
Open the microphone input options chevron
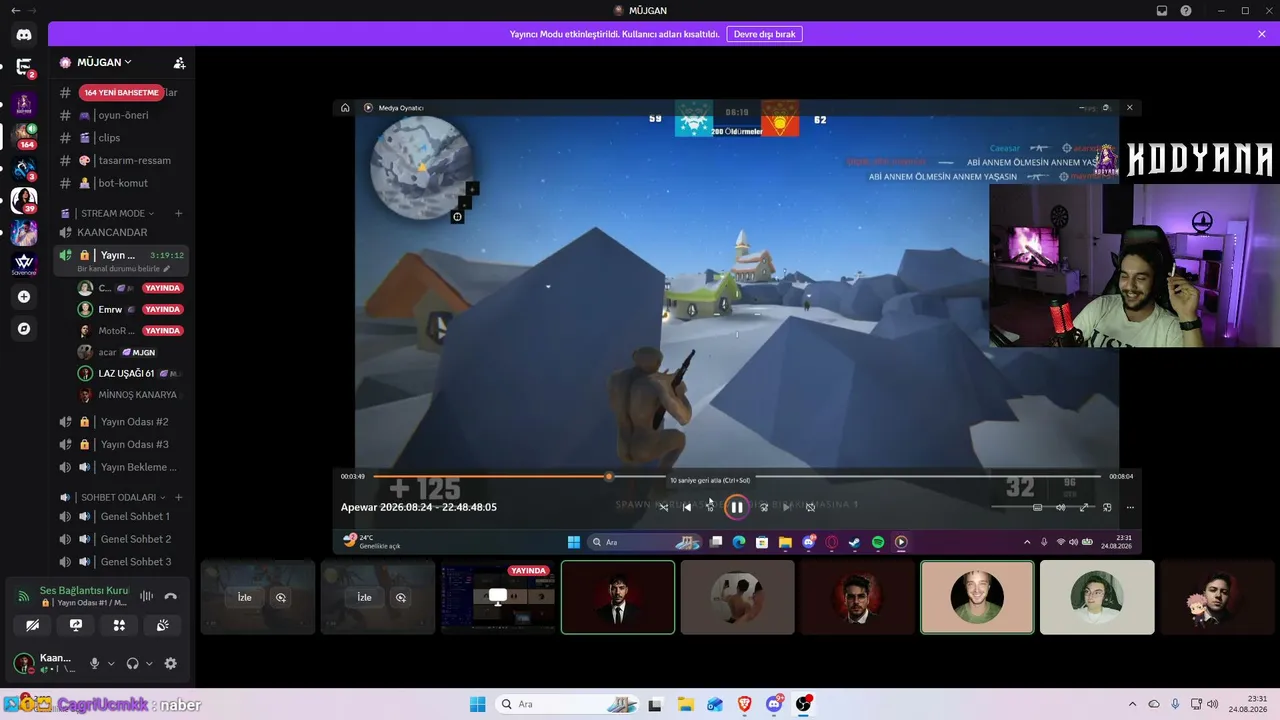point(111,663)
